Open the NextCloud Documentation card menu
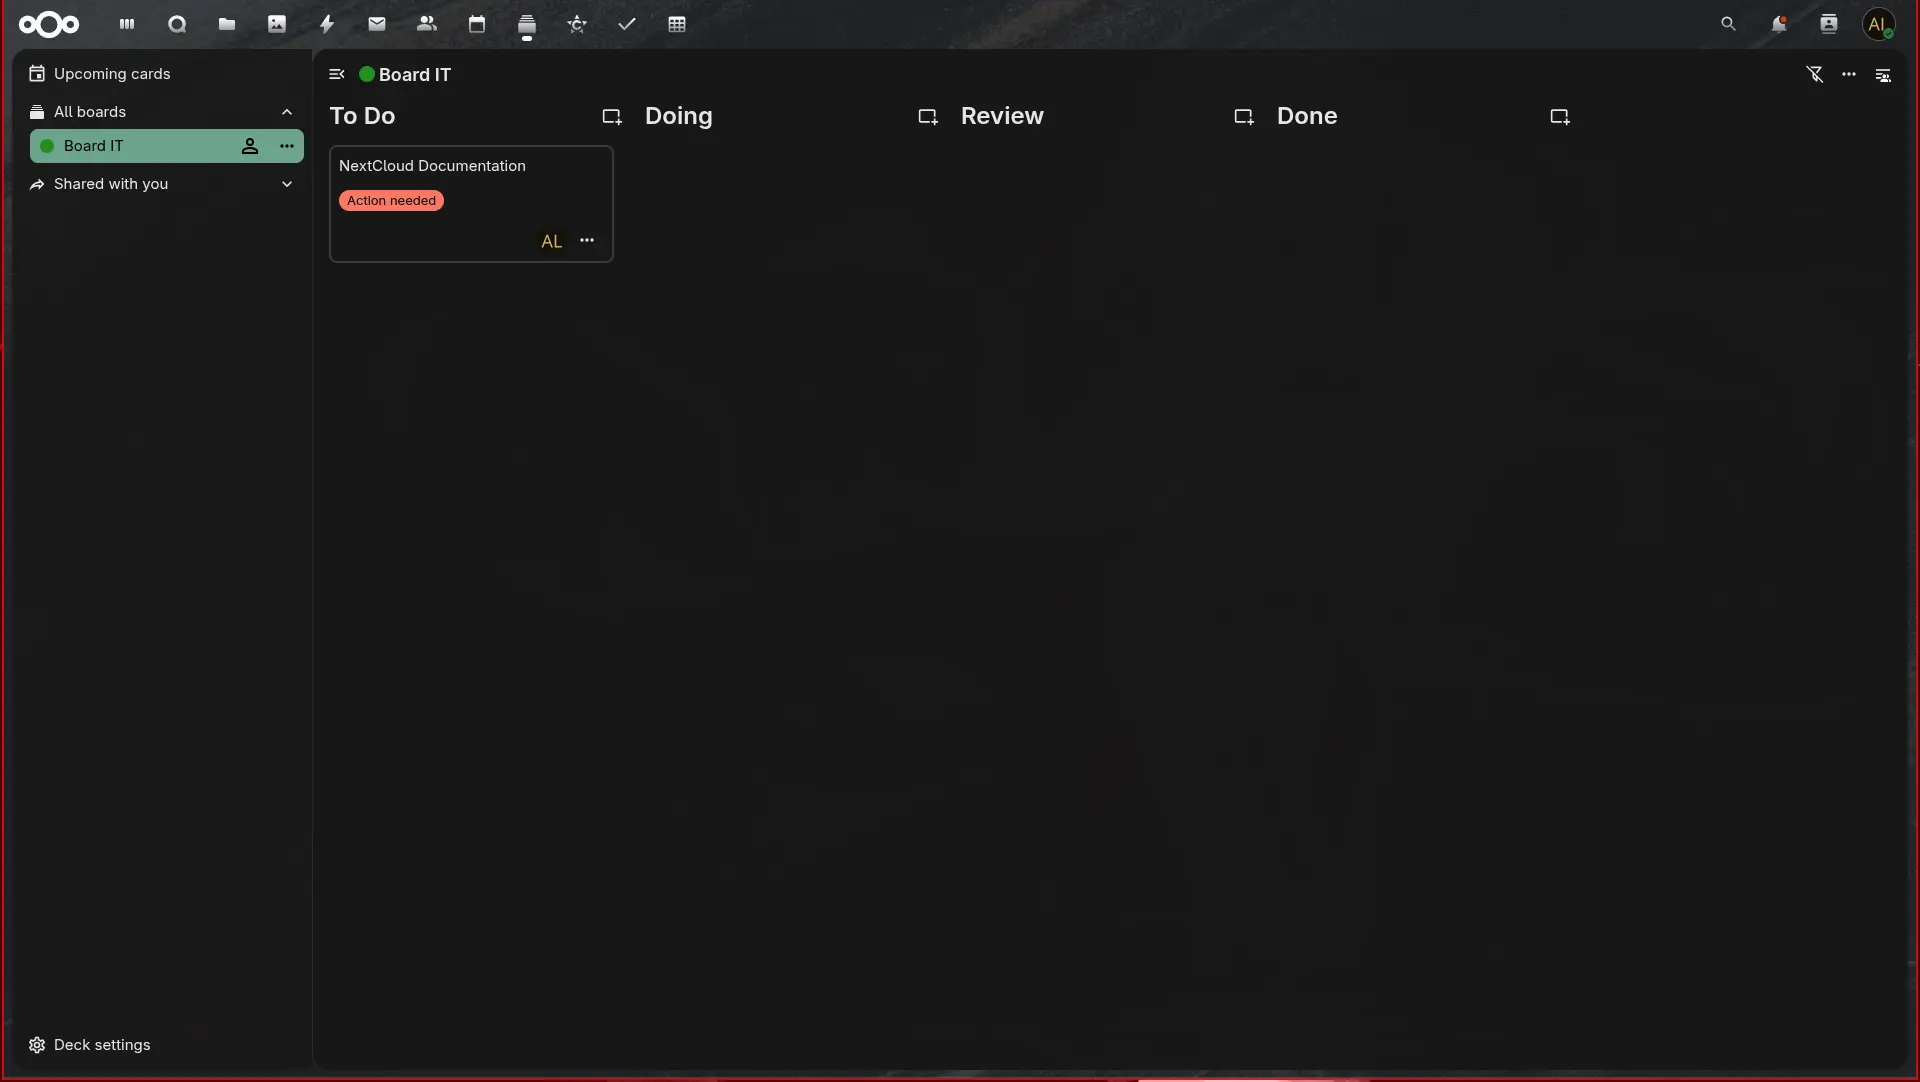Image resolution: width=1920 pixels, height=1082 pixels. pyautogui.click(x=587, y=240)
